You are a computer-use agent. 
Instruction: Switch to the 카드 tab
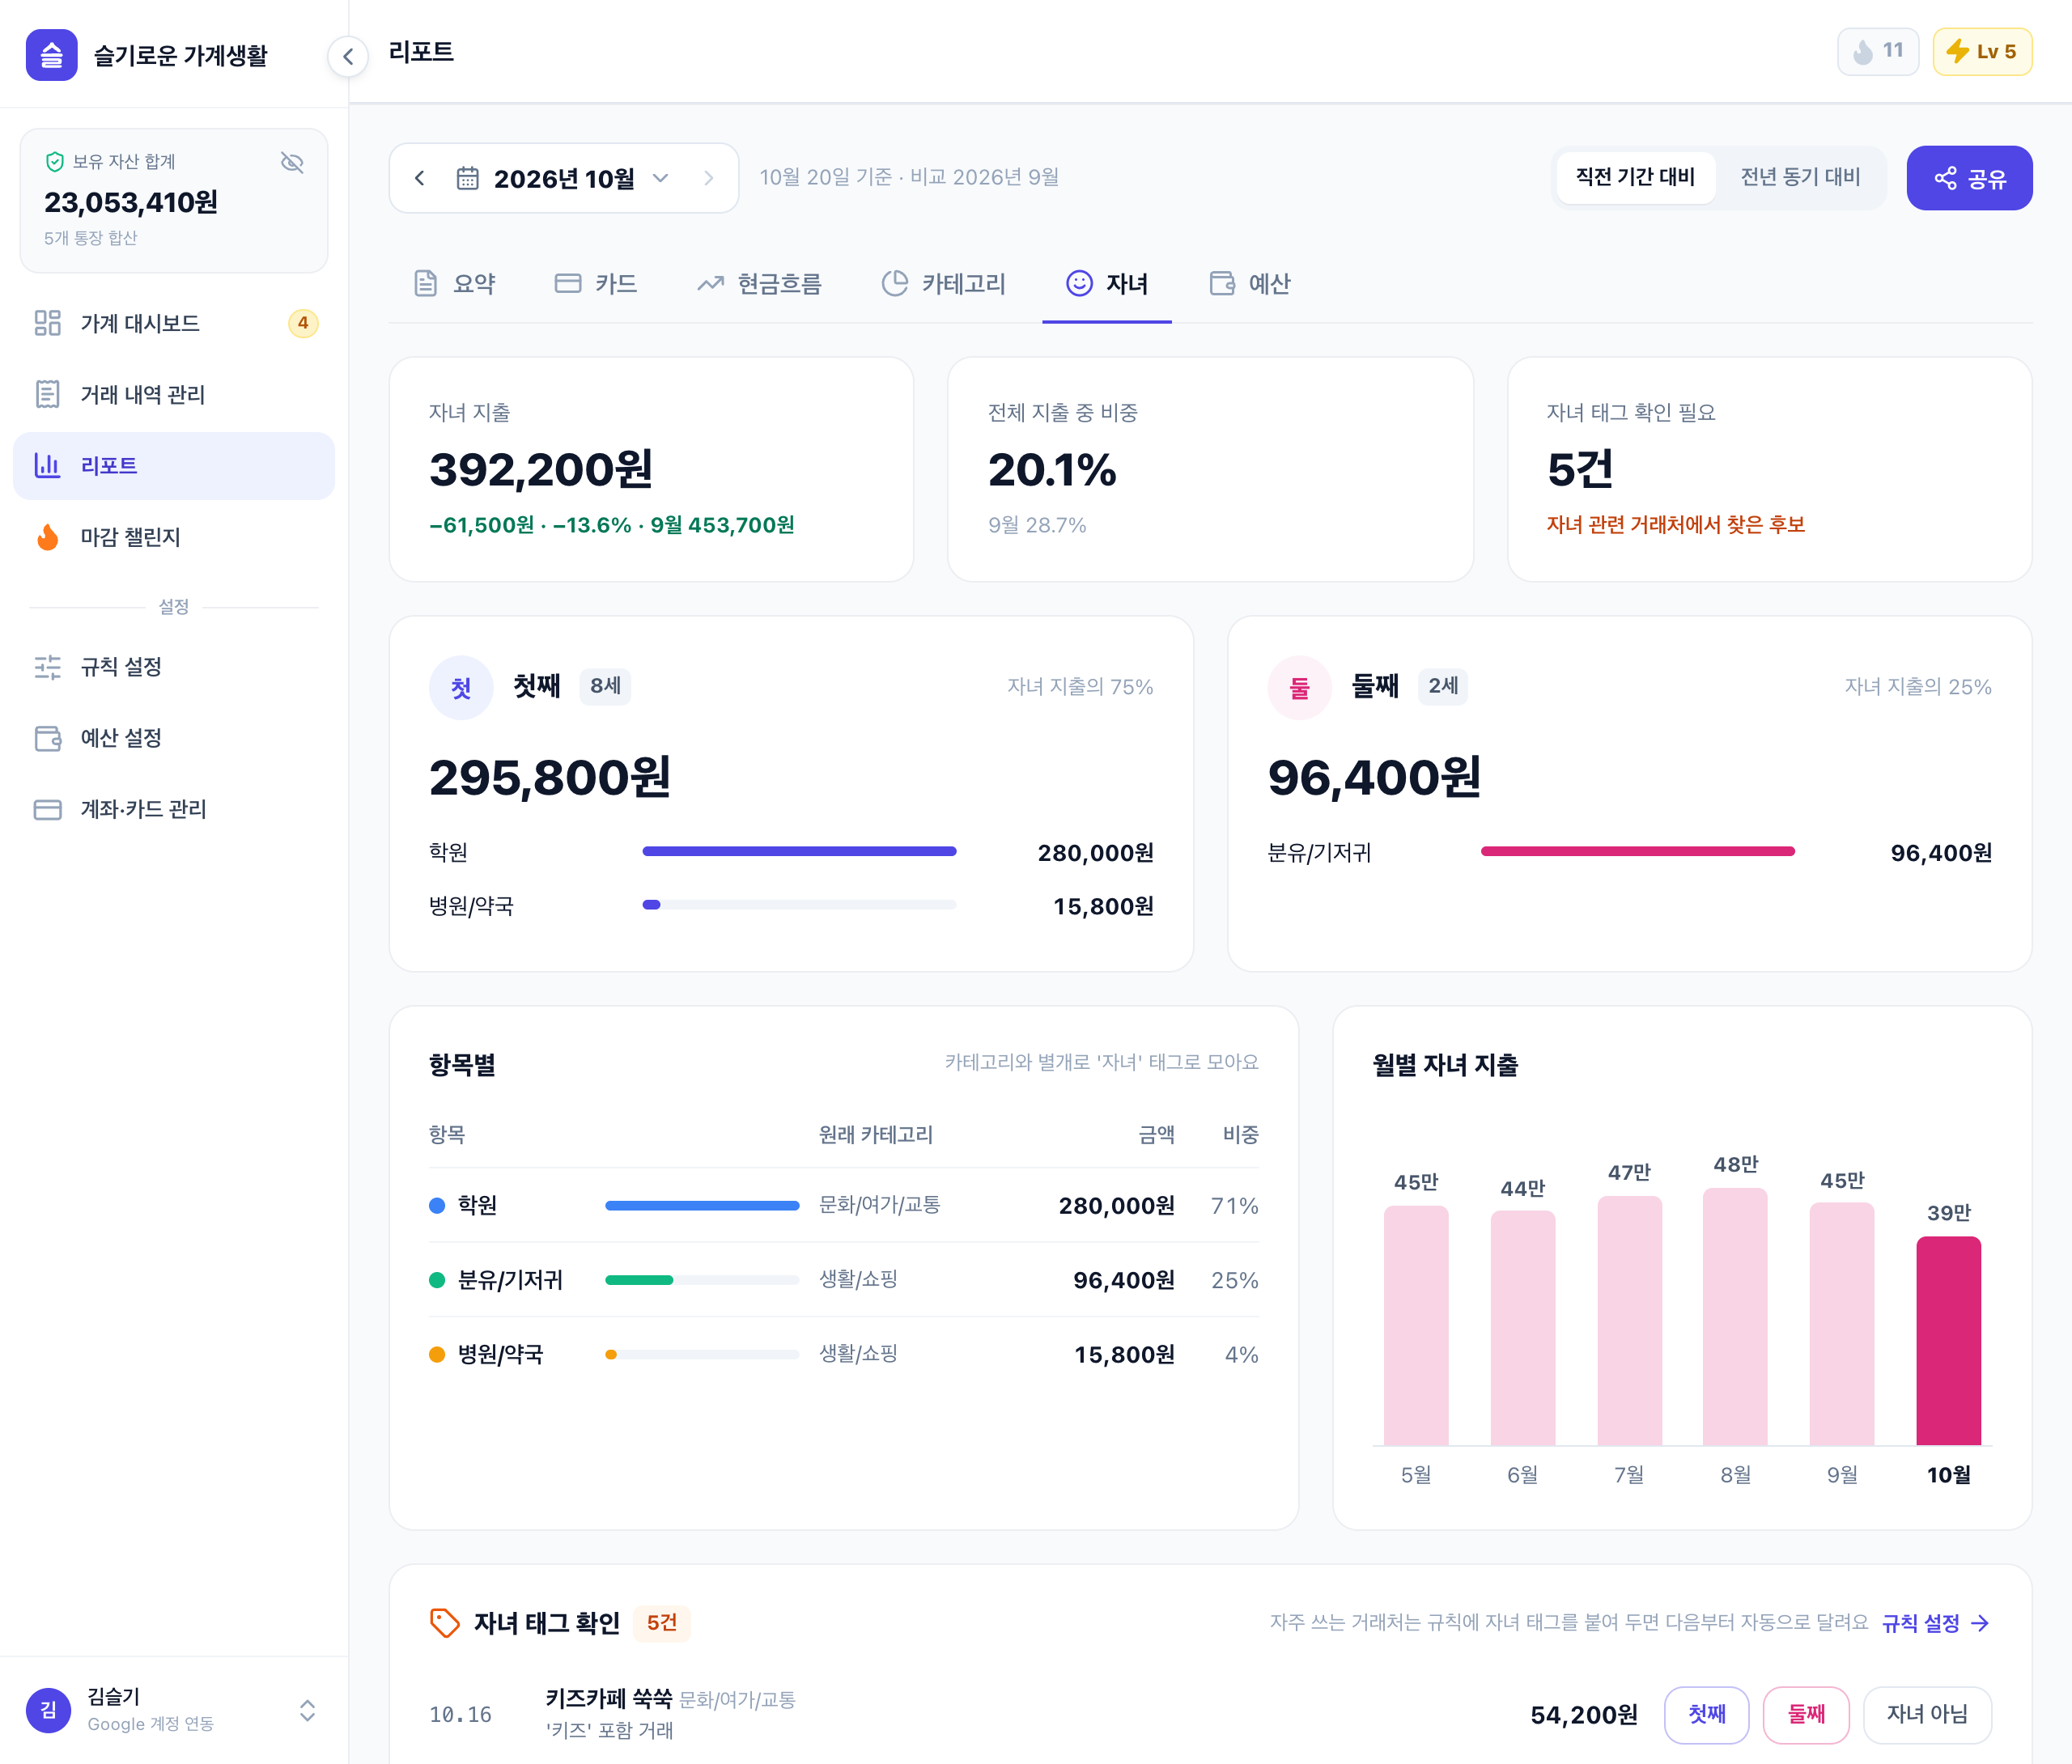(x=596, y=284)
